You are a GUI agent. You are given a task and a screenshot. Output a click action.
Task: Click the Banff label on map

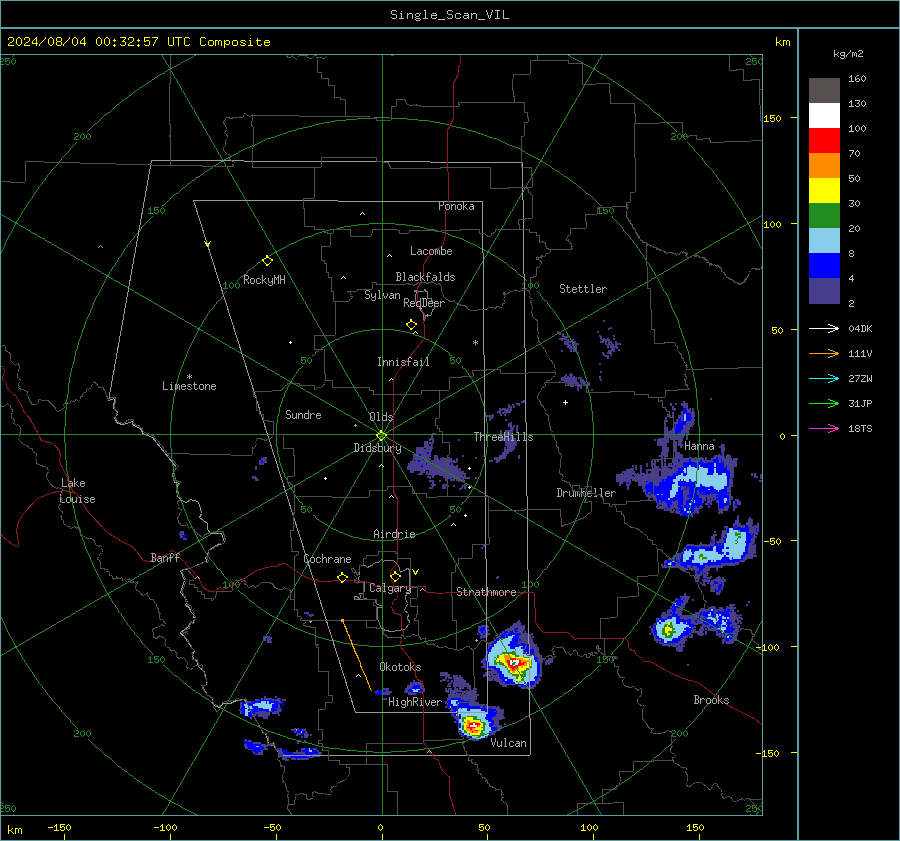click(165, 558)
